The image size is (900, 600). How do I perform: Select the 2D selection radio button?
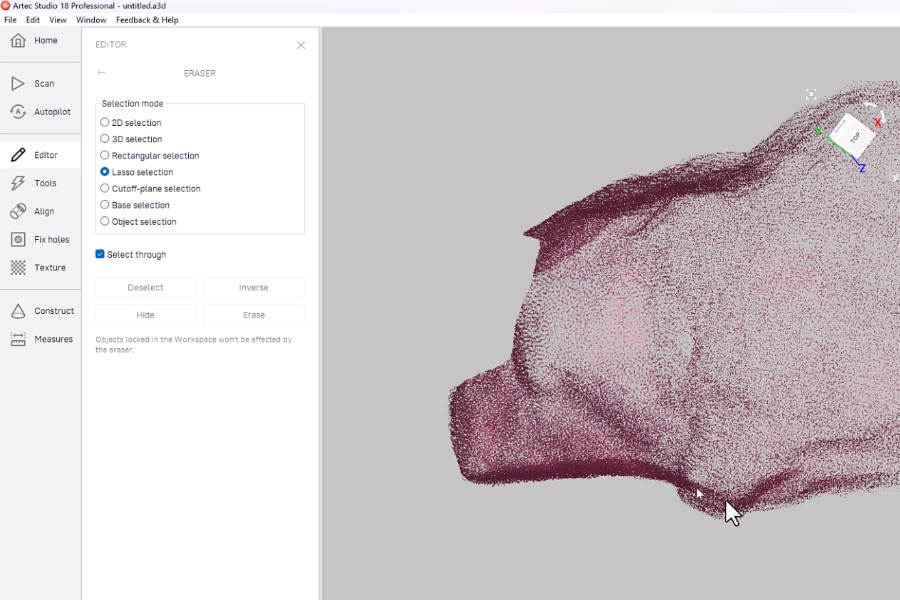(105, 123)
